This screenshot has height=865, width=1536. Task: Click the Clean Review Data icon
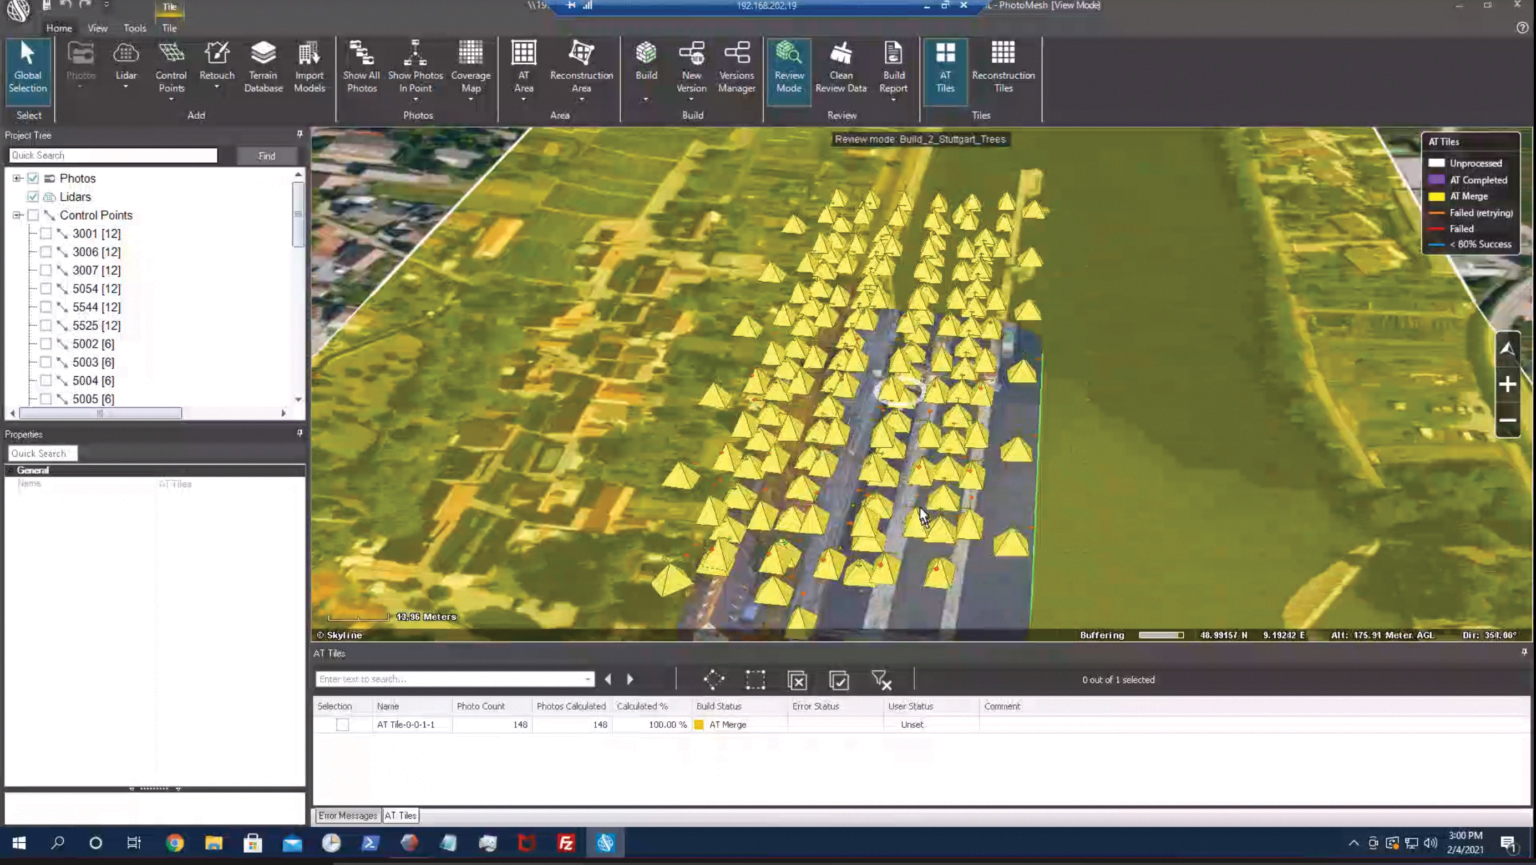[841, 66]
